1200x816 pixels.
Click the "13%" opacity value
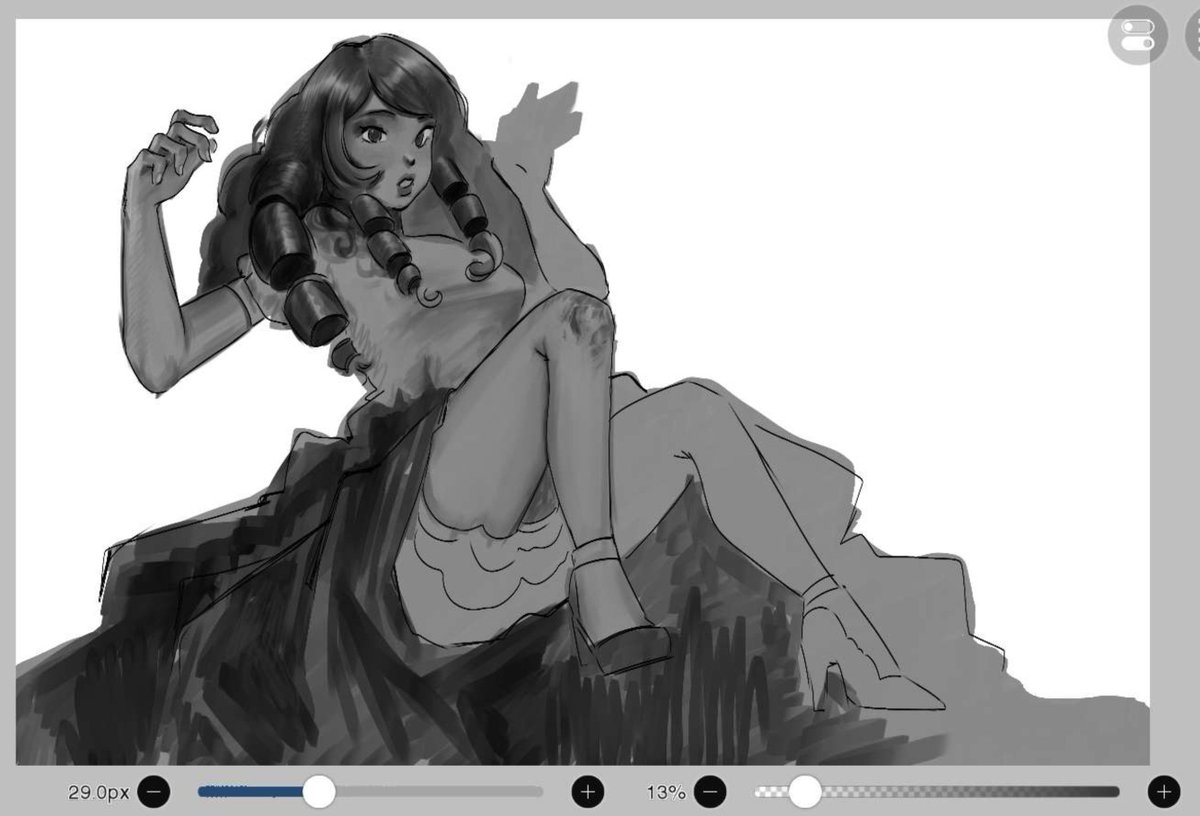pyautogui.click(x=666, y=792)
